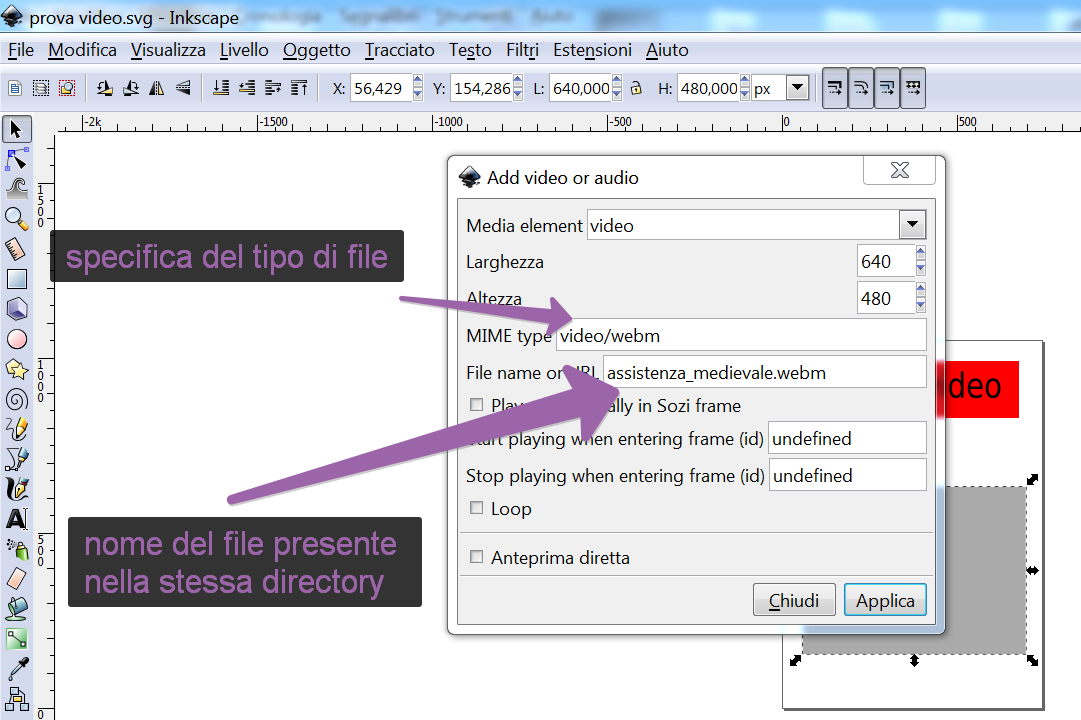This screenshot has width=1081, height=720.
Task: Select the Paint bucket fill tool
Action: click(16, 608)
